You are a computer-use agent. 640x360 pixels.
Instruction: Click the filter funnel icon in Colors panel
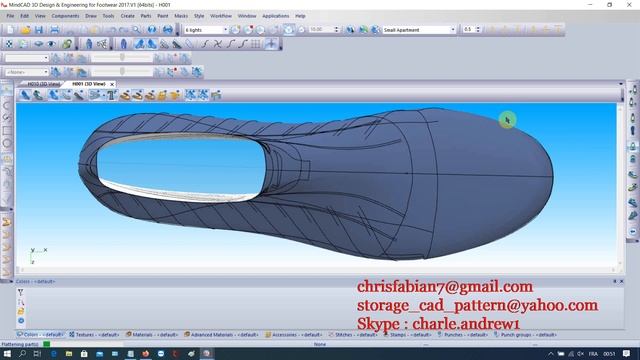point(20,292)
